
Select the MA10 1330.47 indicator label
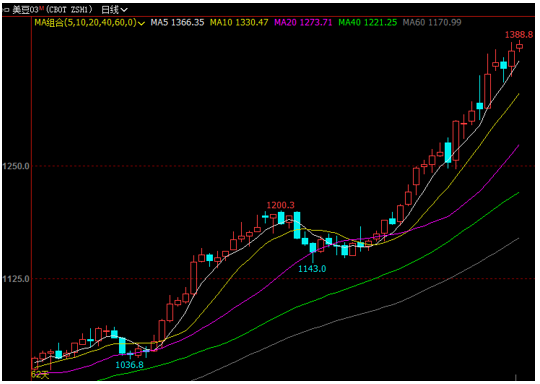[239, 23]
